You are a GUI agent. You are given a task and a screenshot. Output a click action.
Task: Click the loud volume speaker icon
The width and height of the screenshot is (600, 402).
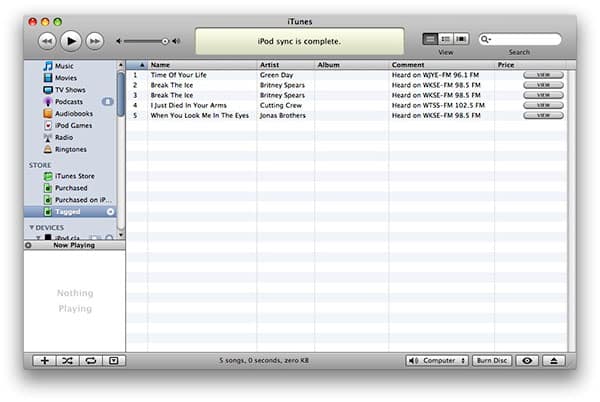tap(176, 41)
